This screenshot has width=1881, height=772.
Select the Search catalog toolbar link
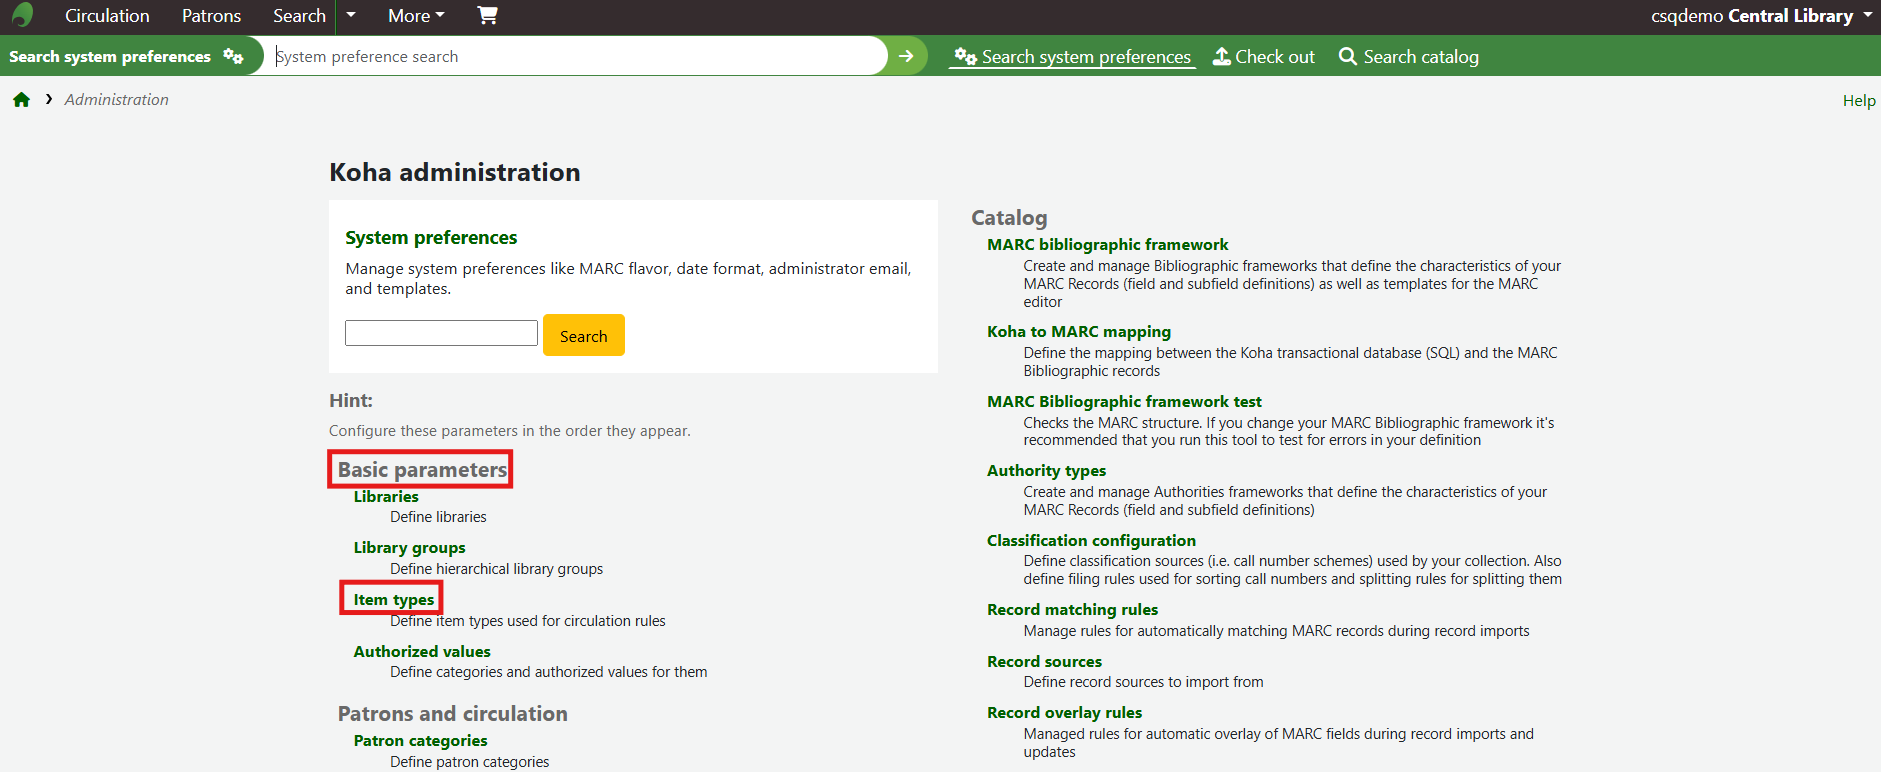pos(1408,57)
